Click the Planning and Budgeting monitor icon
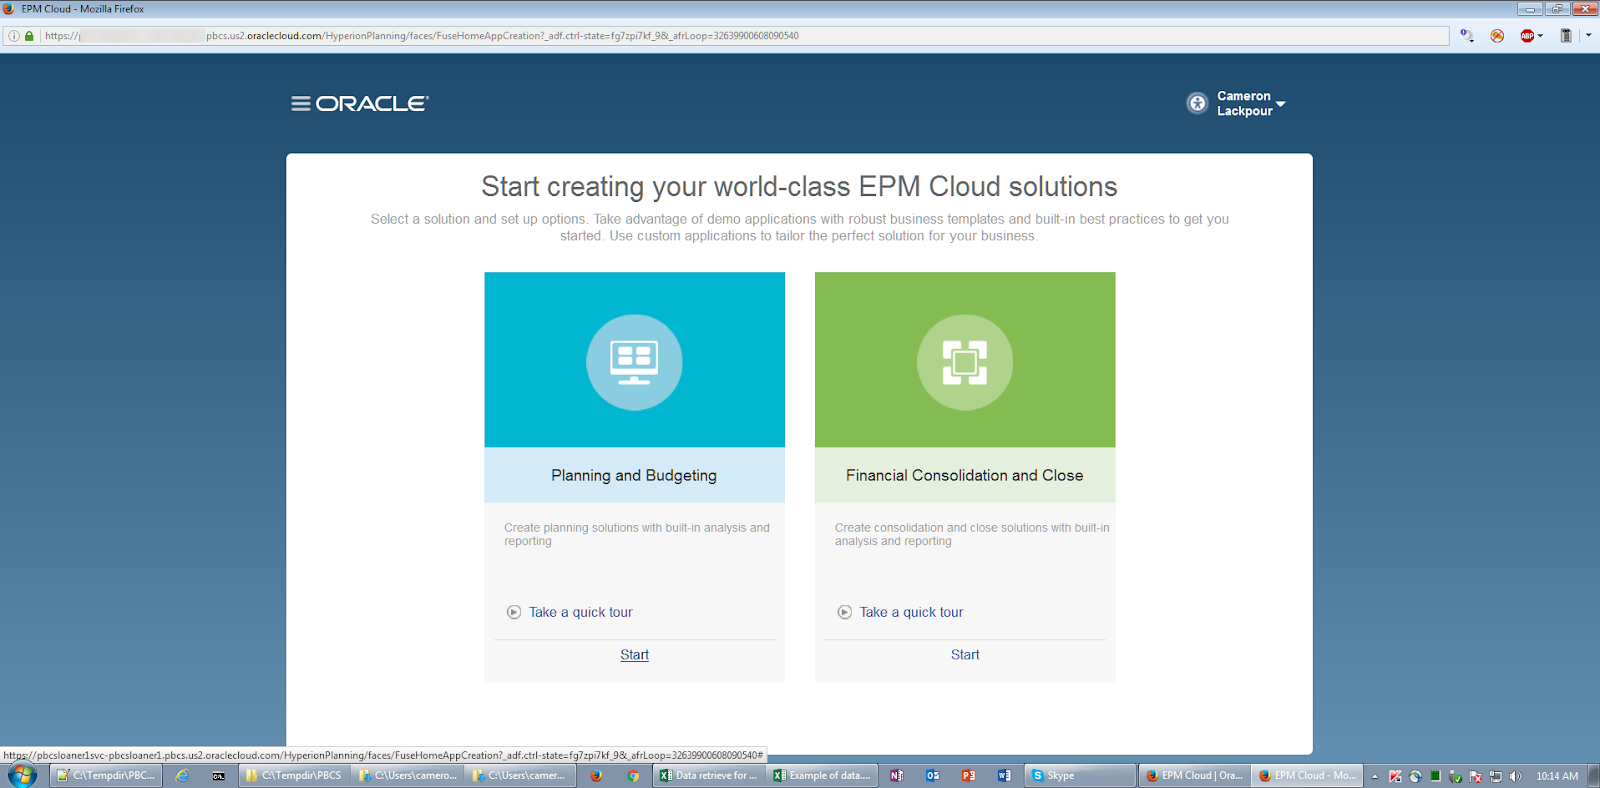The width and height of the screenshot is (1600, 788). click(634, 362)
